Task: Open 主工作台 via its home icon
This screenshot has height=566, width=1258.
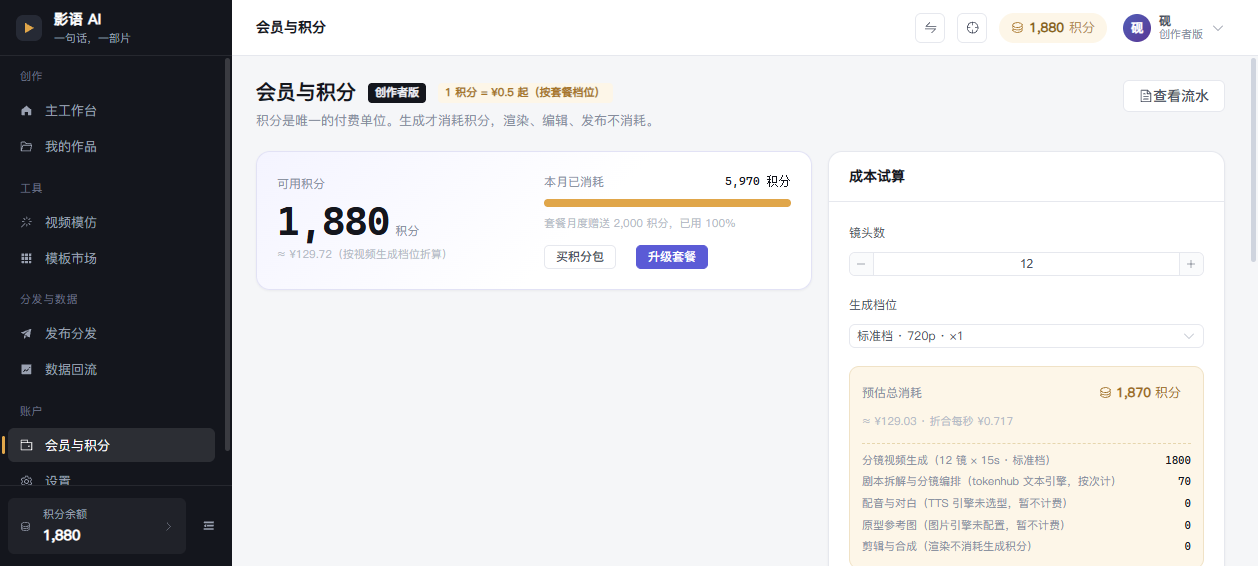Action: coord(26,111)
